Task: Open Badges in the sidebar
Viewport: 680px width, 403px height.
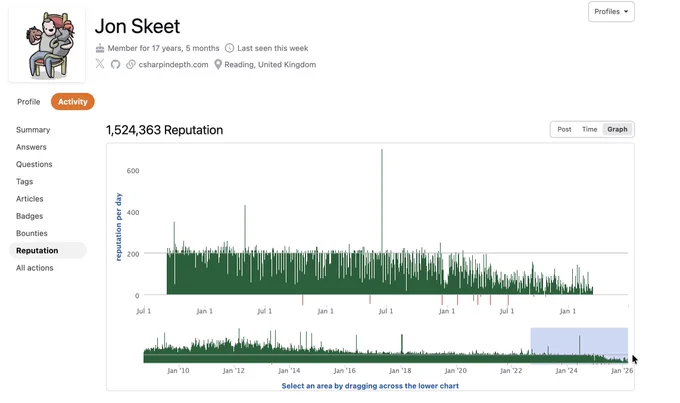Action: [x=29, y=216]
